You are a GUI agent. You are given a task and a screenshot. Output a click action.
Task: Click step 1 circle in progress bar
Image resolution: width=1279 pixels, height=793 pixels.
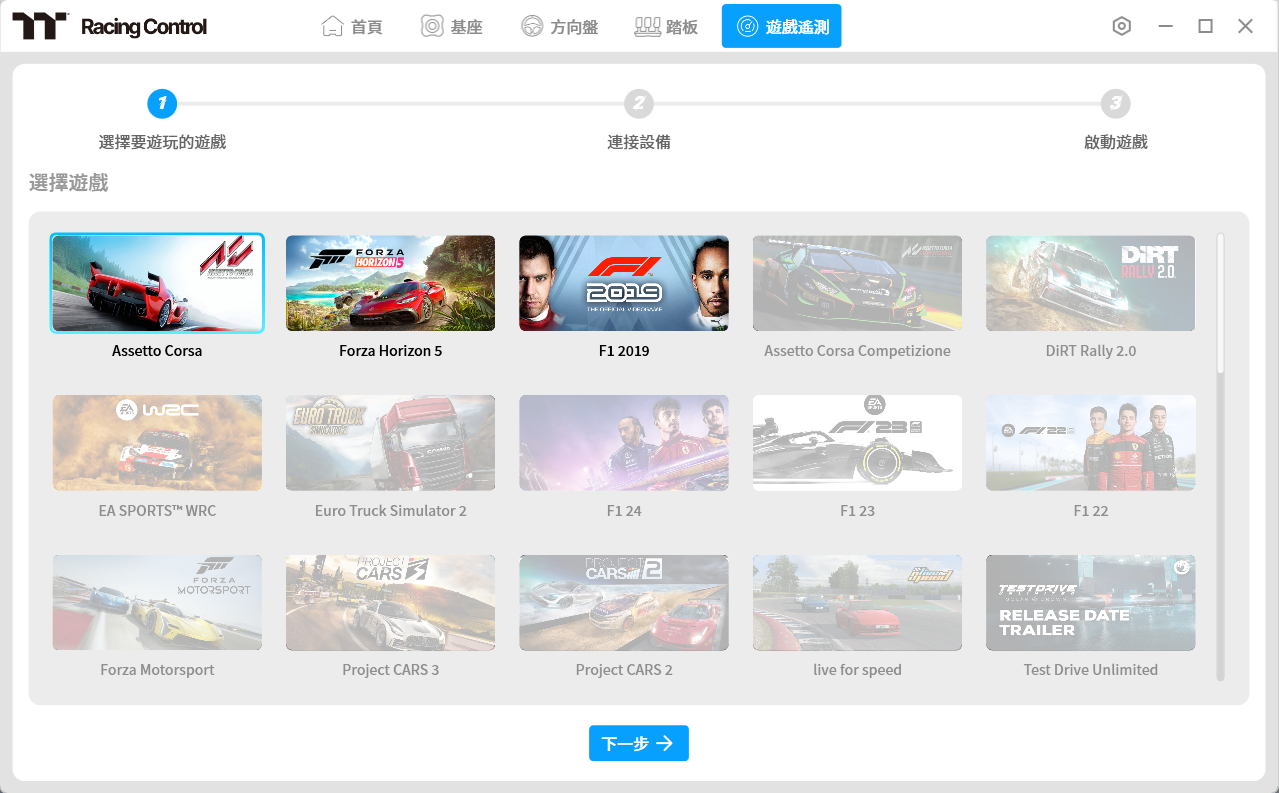tap(162, 103)
